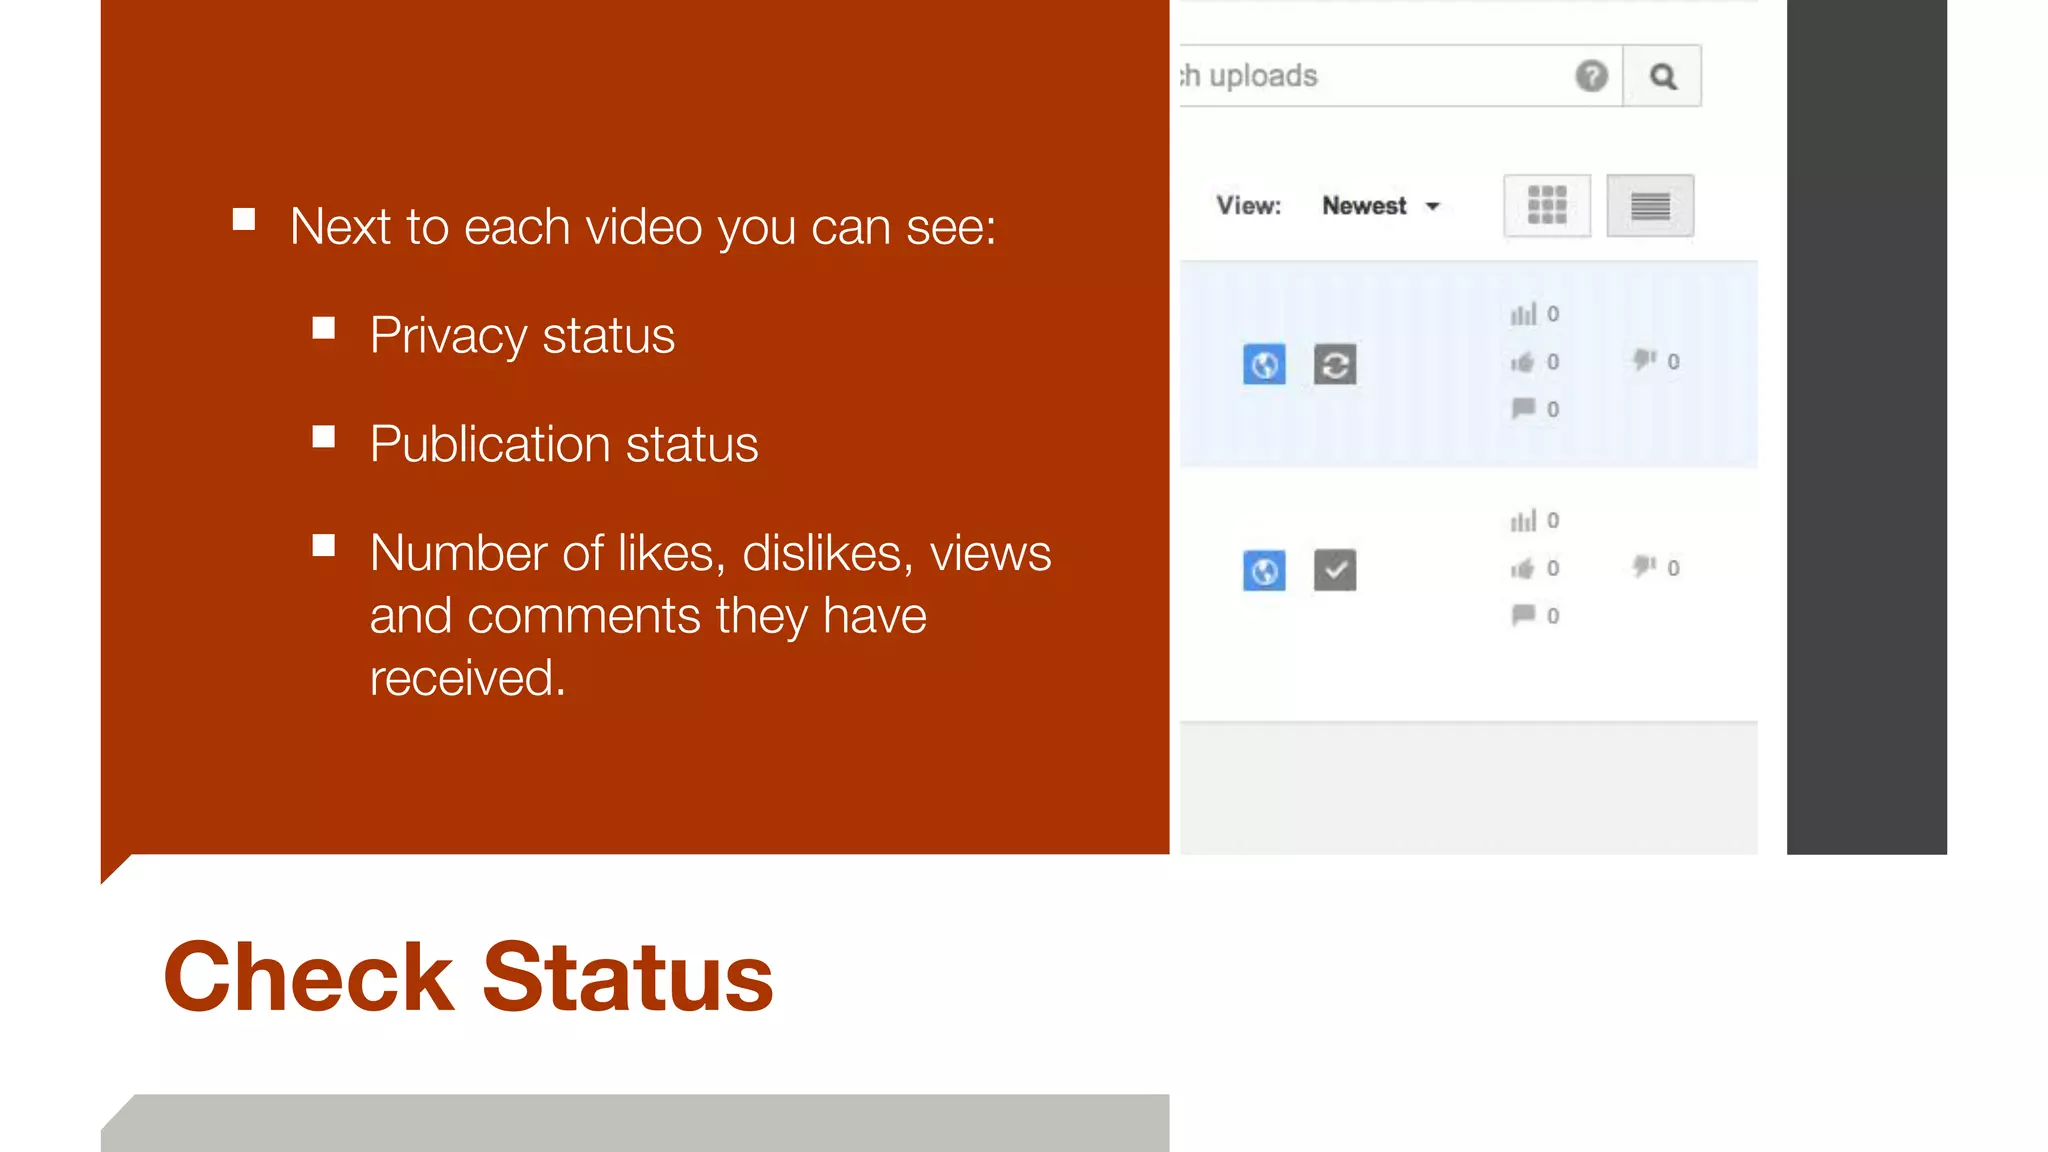Click the thumbs-down dislikes icon in the second video row
The width and height of the screenshot is (2048, 1152).
point(1644,566)
